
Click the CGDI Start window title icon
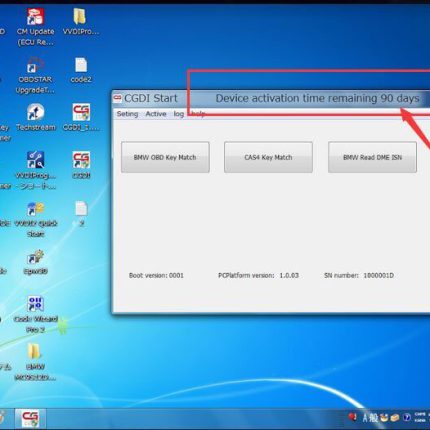coord(117,98)
